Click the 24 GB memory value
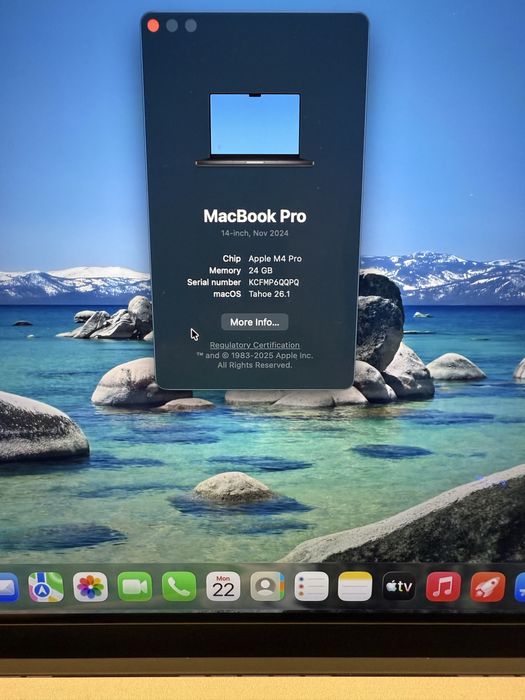Screen dimensions: 525x700 pyautogui.click(x=260, y=270)
